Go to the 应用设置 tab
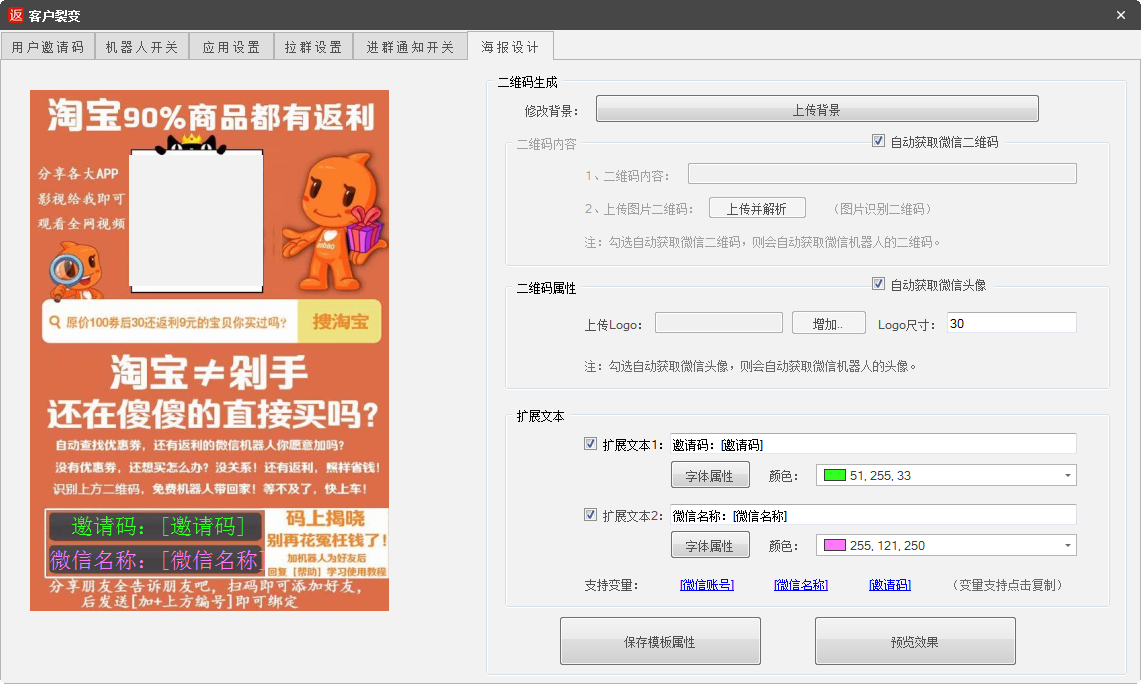The width and height of the screenshot is (1141, 684). click(x=231, y=47)
